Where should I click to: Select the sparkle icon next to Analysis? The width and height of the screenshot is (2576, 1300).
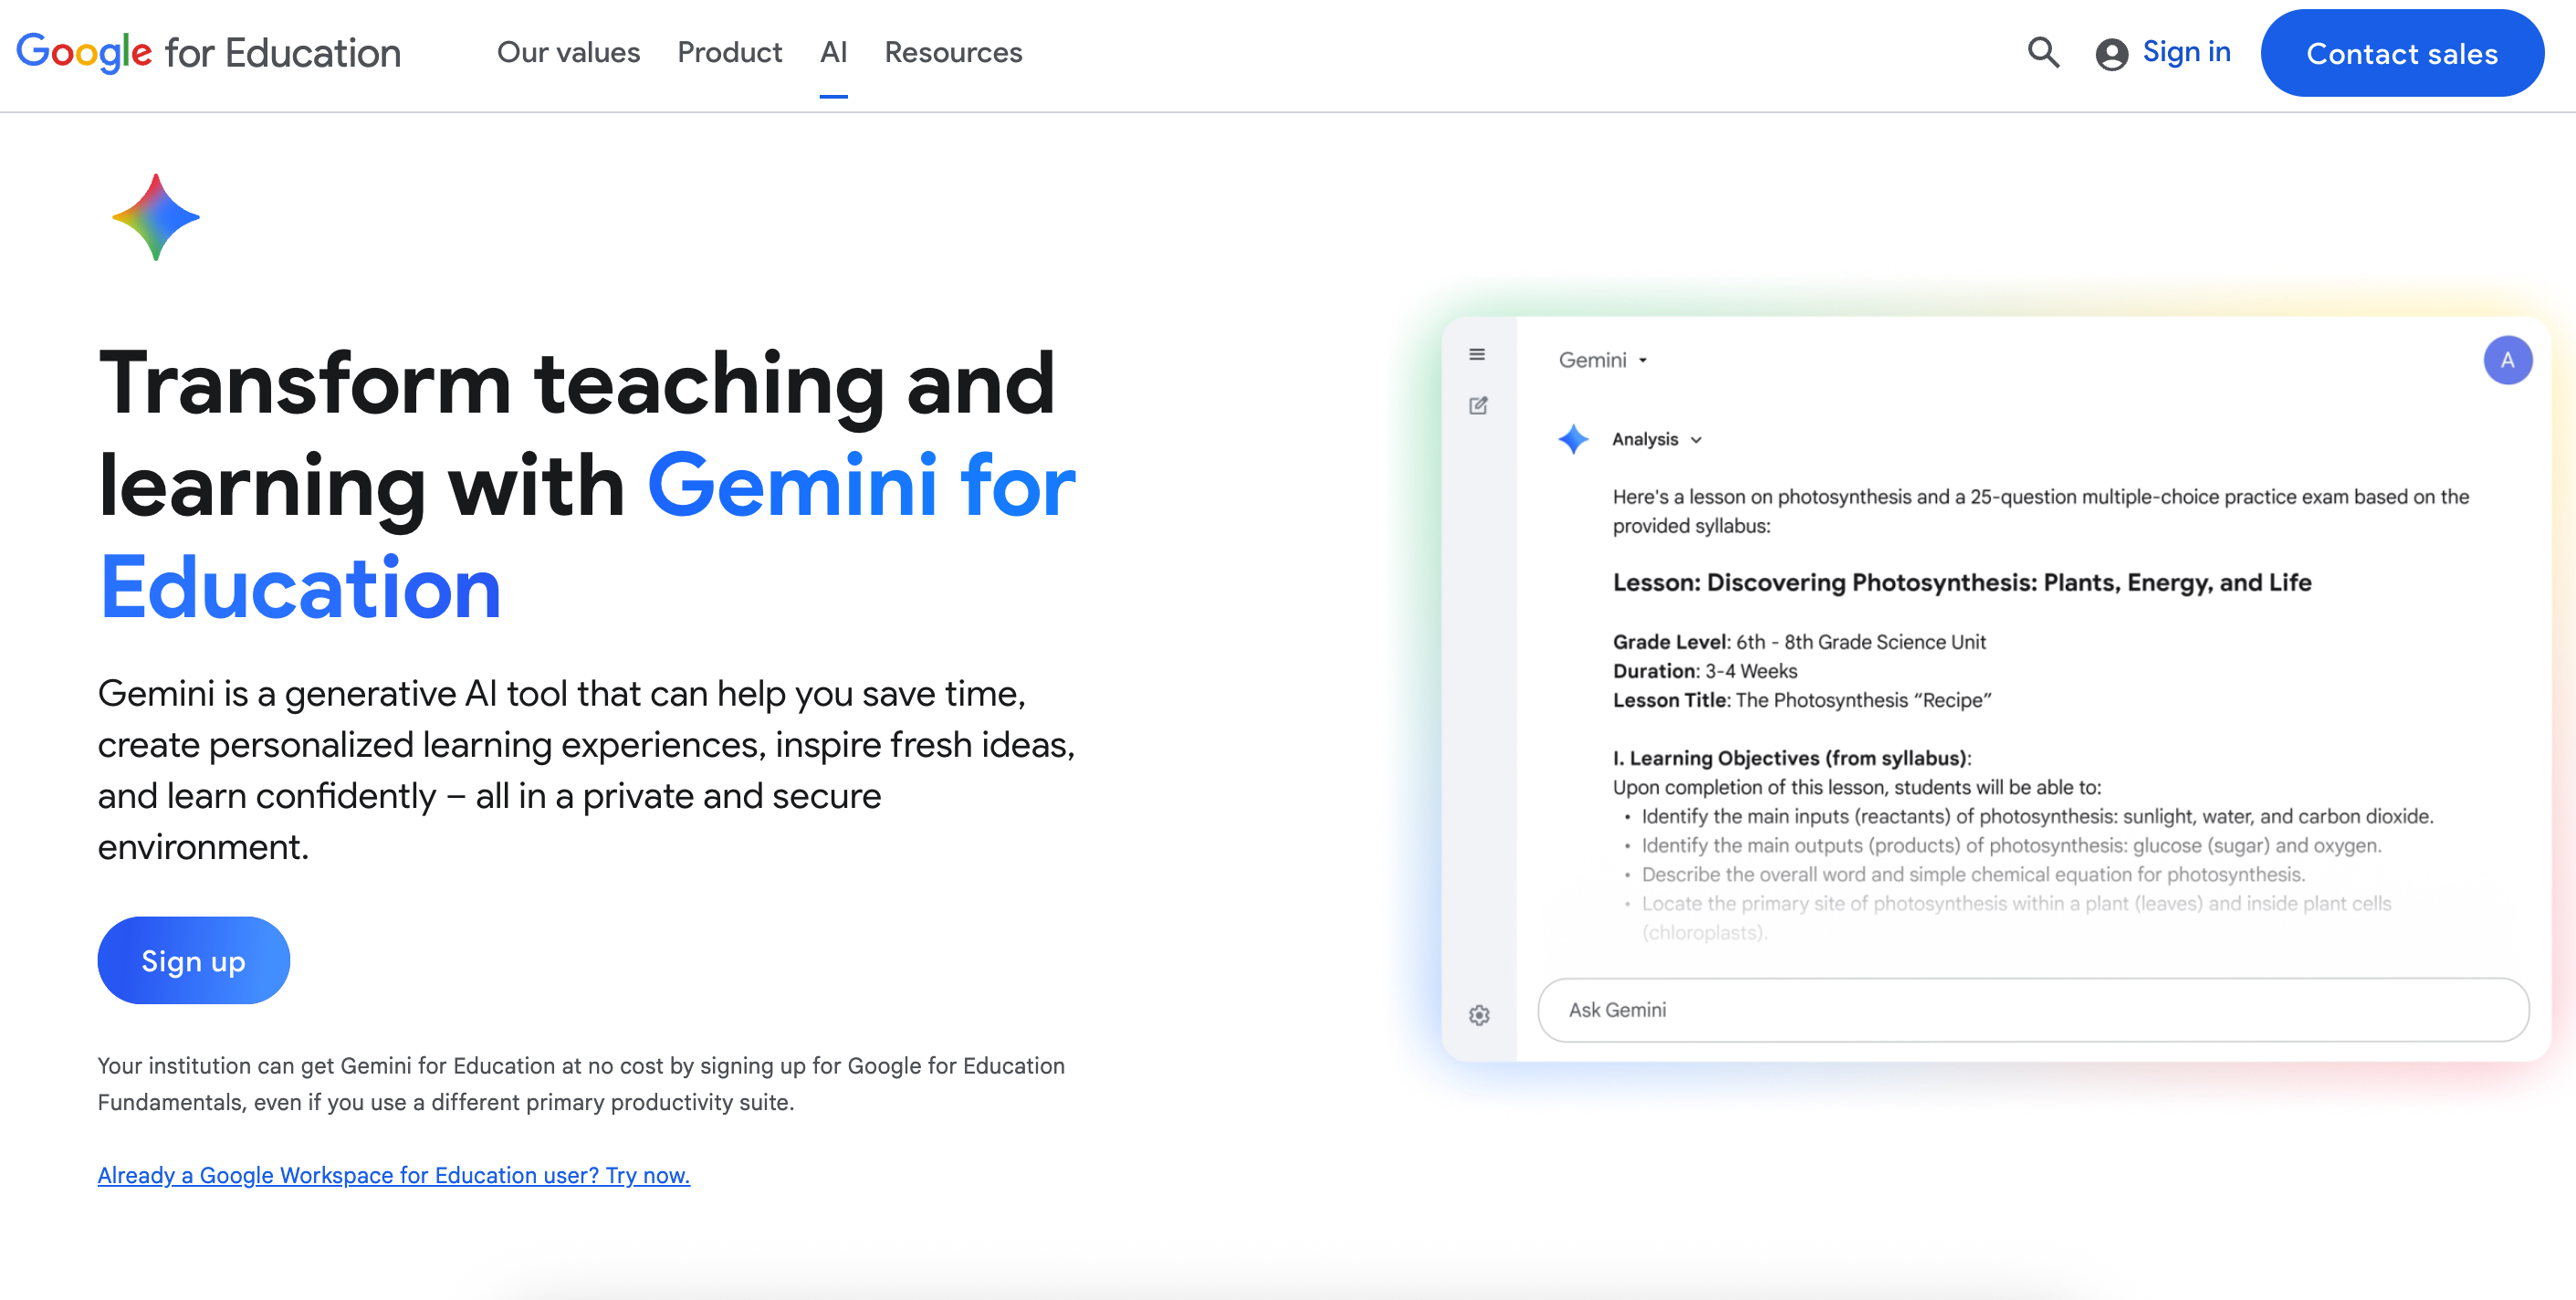pyautogui.click(x=1572, y=439)
